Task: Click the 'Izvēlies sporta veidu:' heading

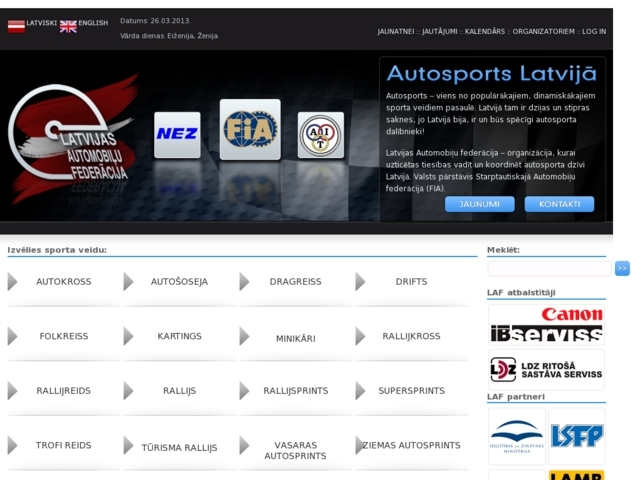Action: click(x=57, y=250)
